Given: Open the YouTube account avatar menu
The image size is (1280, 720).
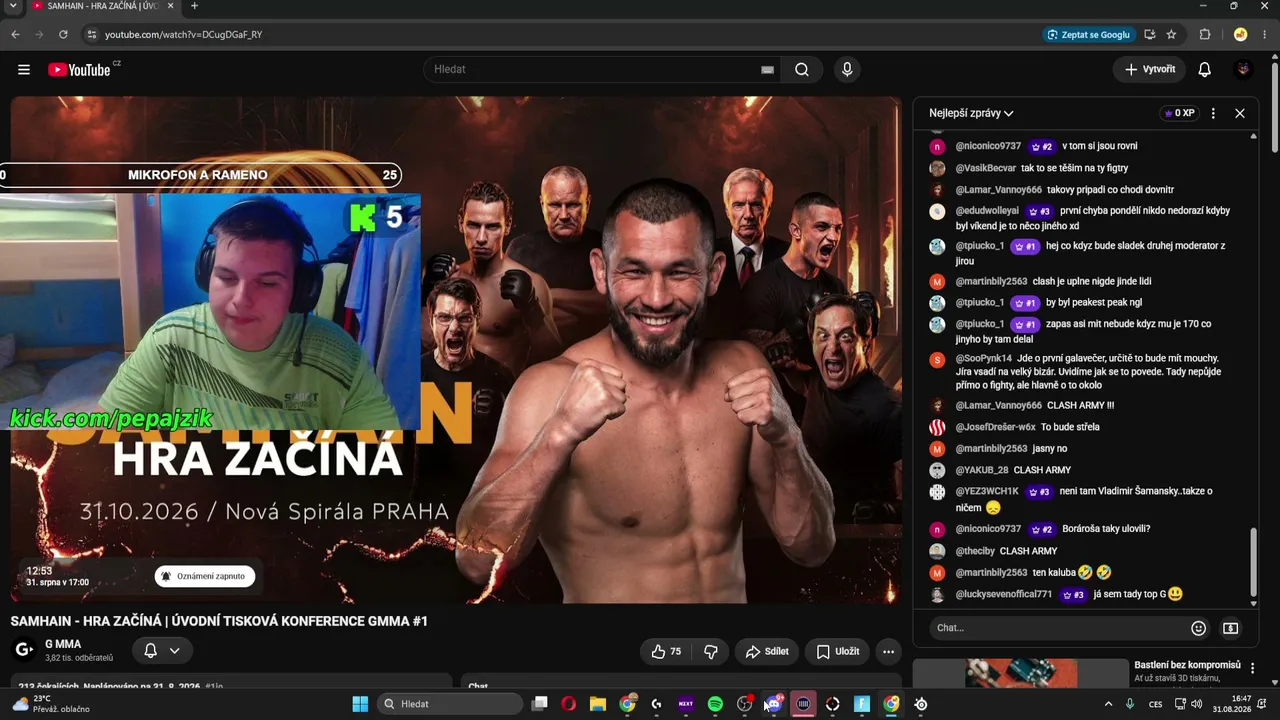Looking at the screenshot, I should (x=1243, y=70).
